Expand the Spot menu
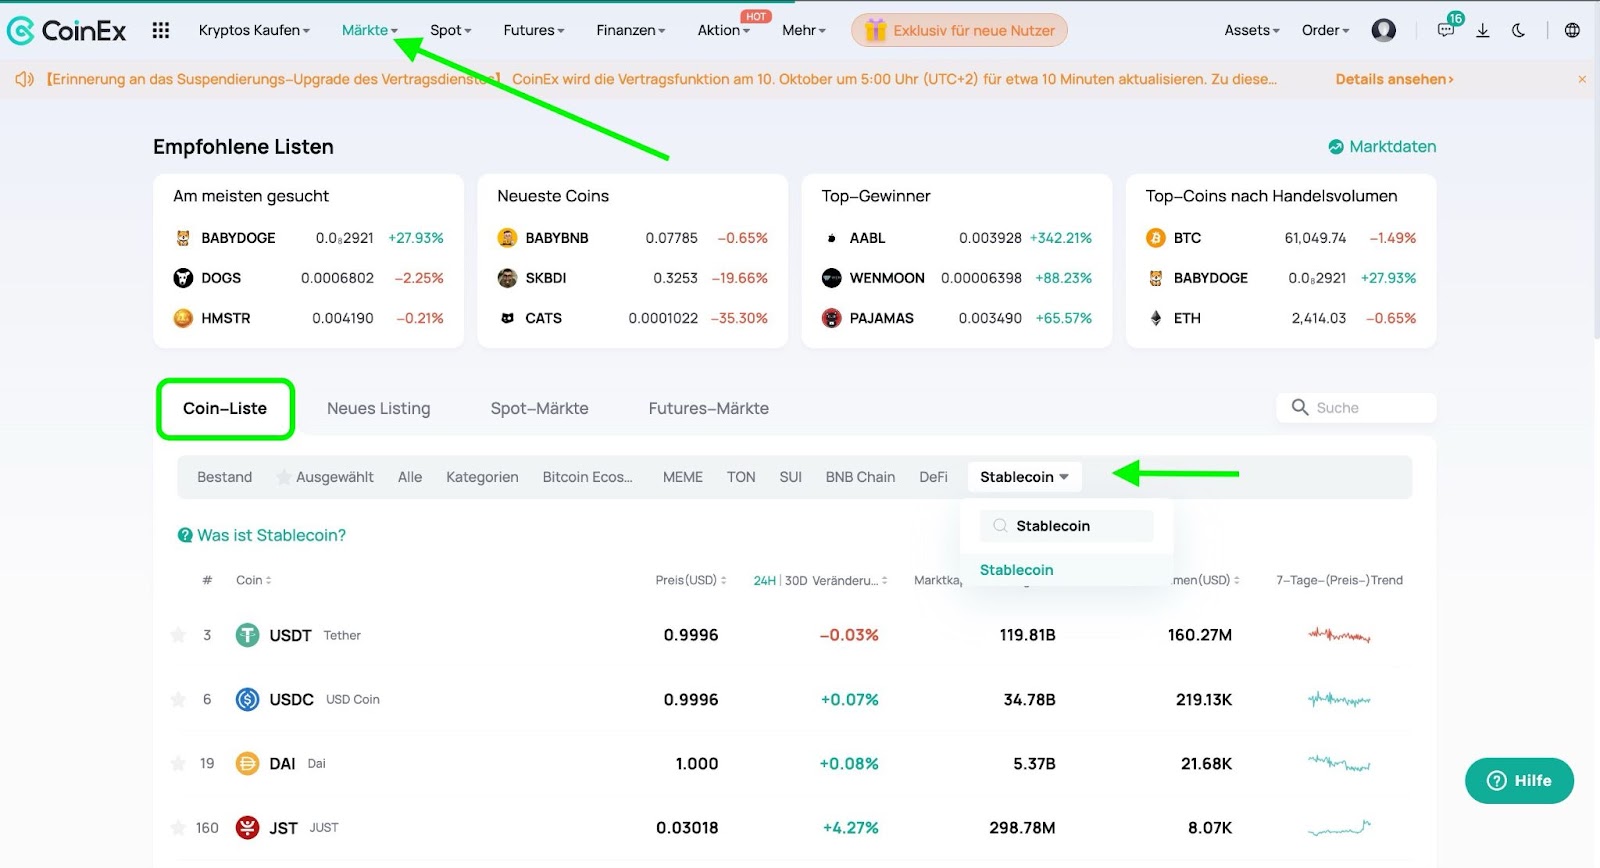This screenshot has height=868, width=1600. (x=451, y=31)
